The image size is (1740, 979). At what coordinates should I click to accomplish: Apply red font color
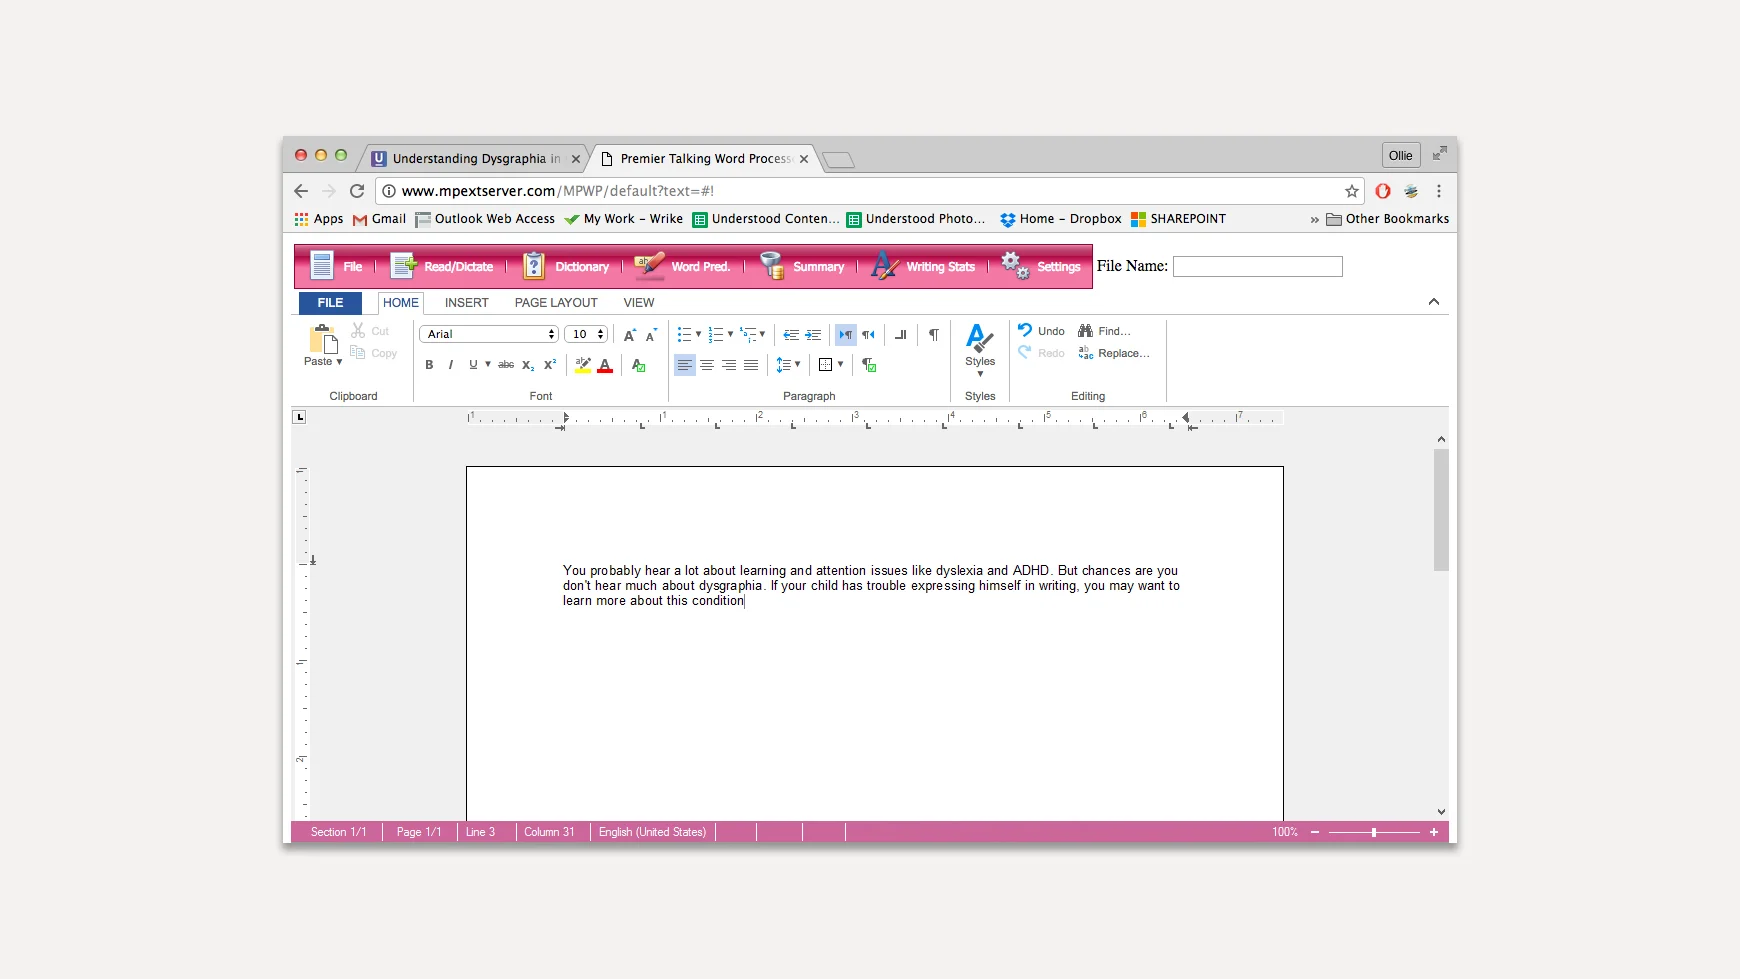(605, 365)
